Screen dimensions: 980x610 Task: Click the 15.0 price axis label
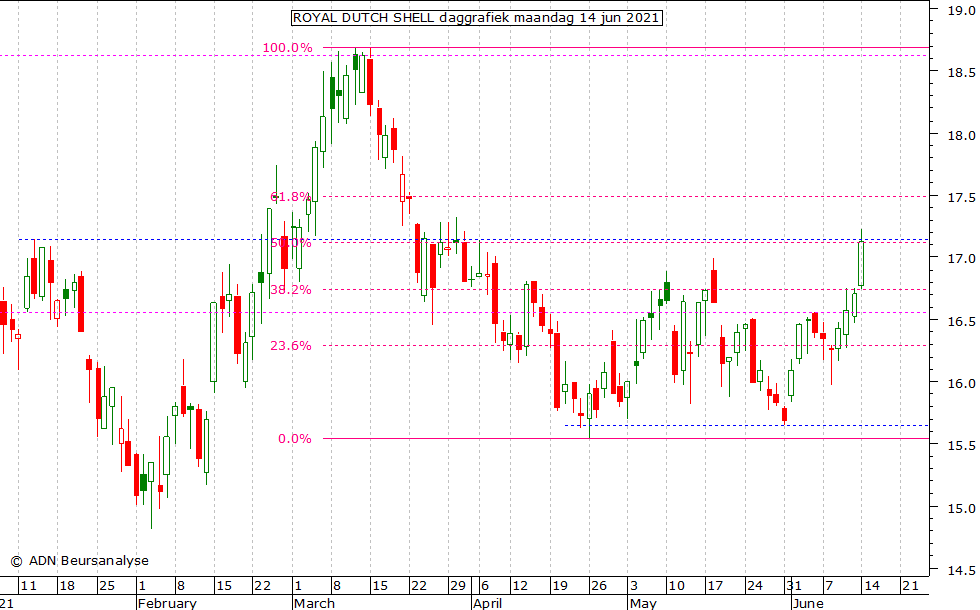pos(961,508)
